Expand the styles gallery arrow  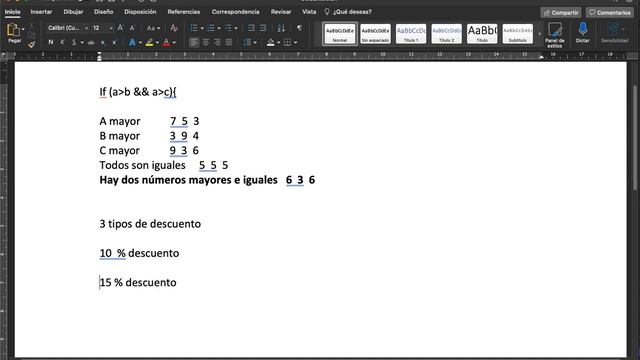(539, 34)
